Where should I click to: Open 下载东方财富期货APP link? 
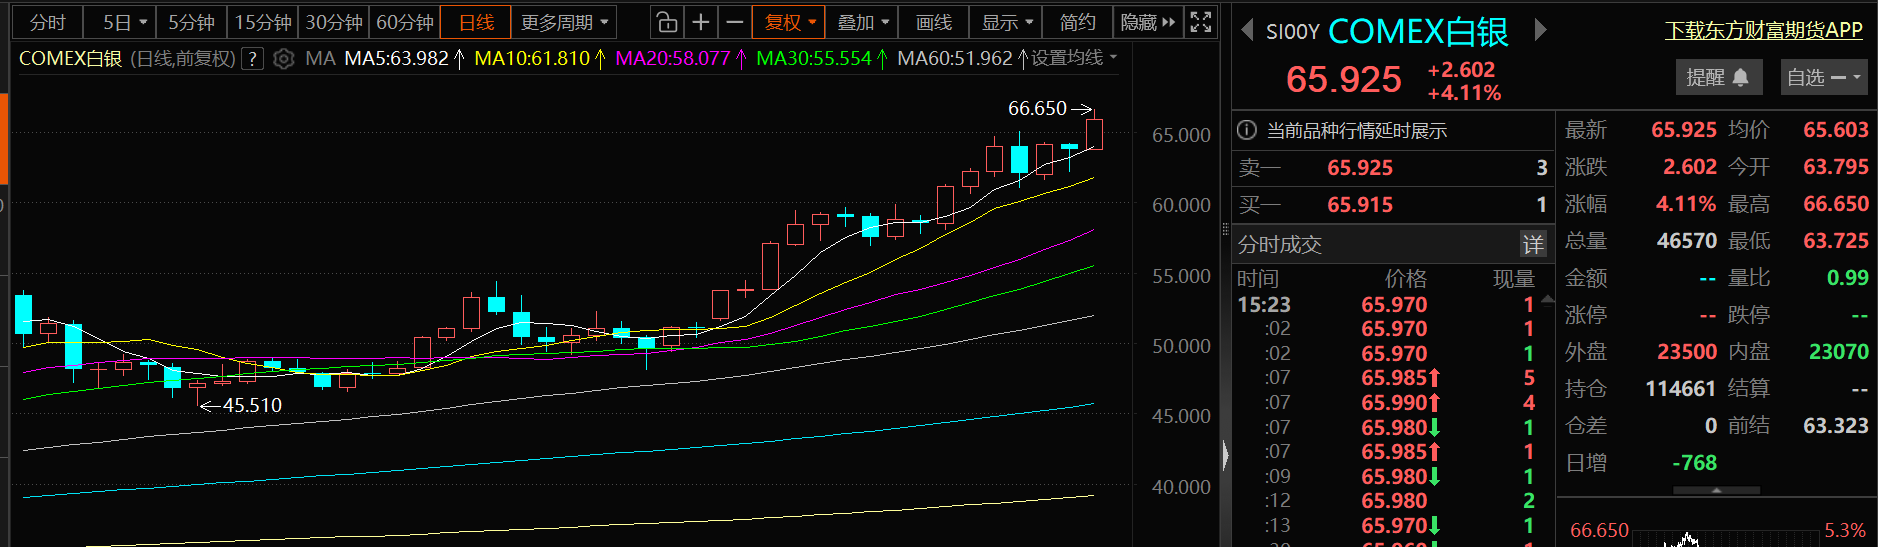point(1763,31)
